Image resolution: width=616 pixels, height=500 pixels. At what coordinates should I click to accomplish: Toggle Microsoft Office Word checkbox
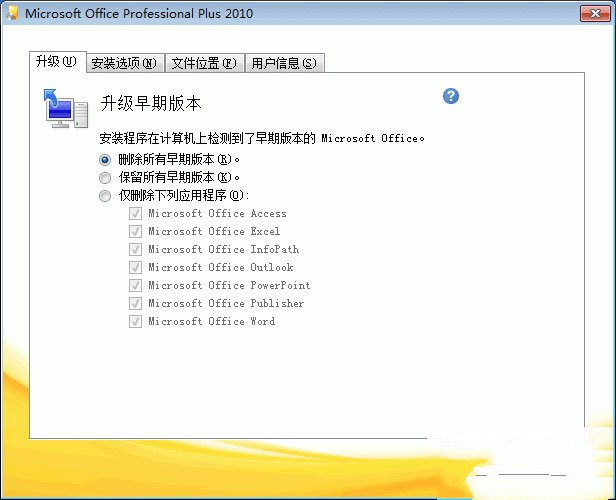(135, 321)
